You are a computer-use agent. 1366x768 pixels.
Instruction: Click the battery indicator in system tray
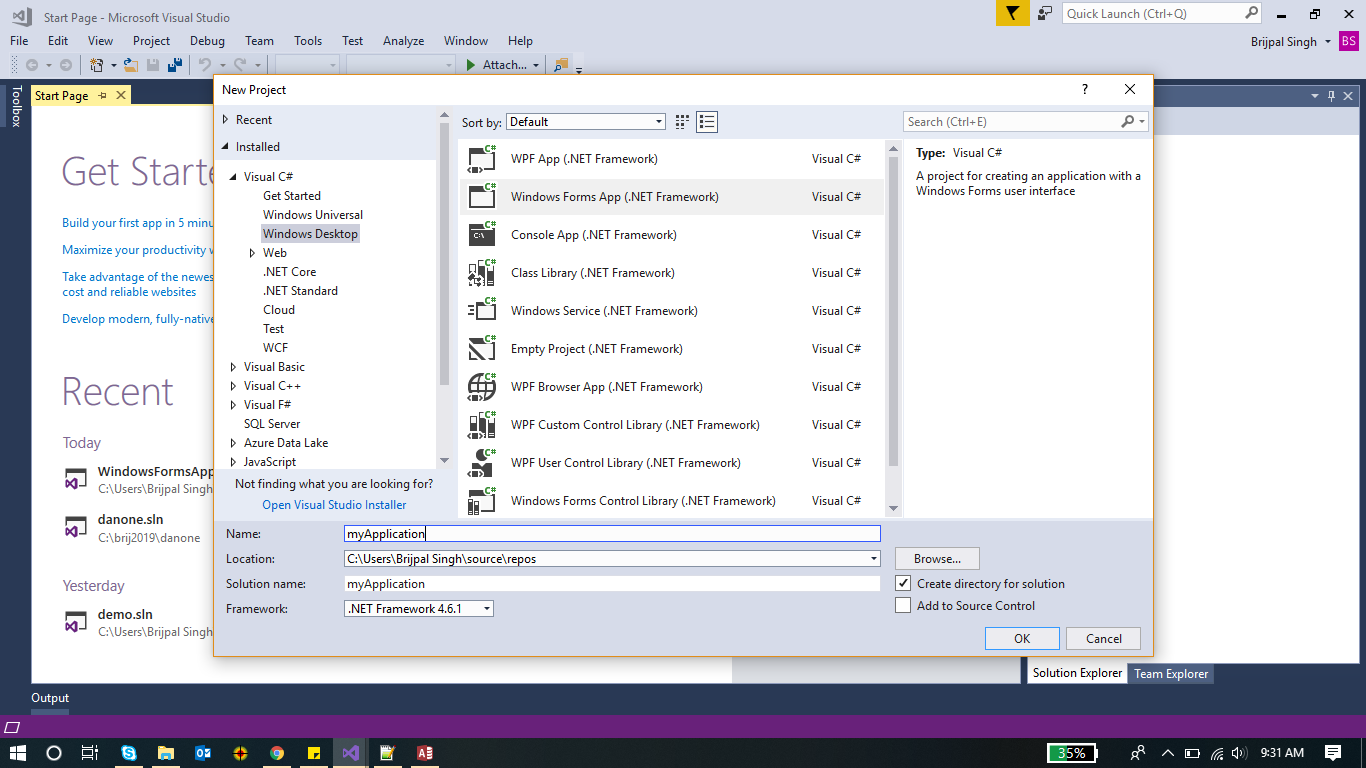pos(1072,752)
